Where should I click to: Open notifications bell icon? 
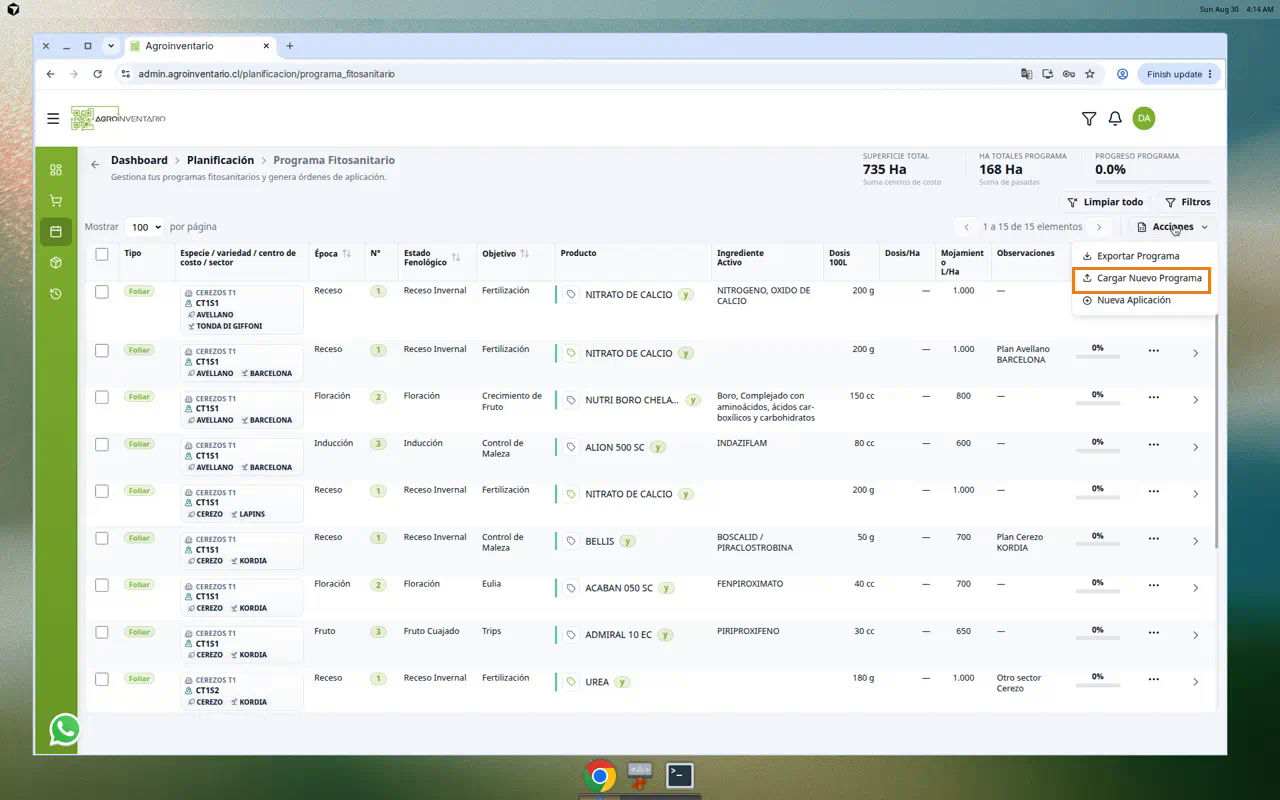coord(1115,118)
